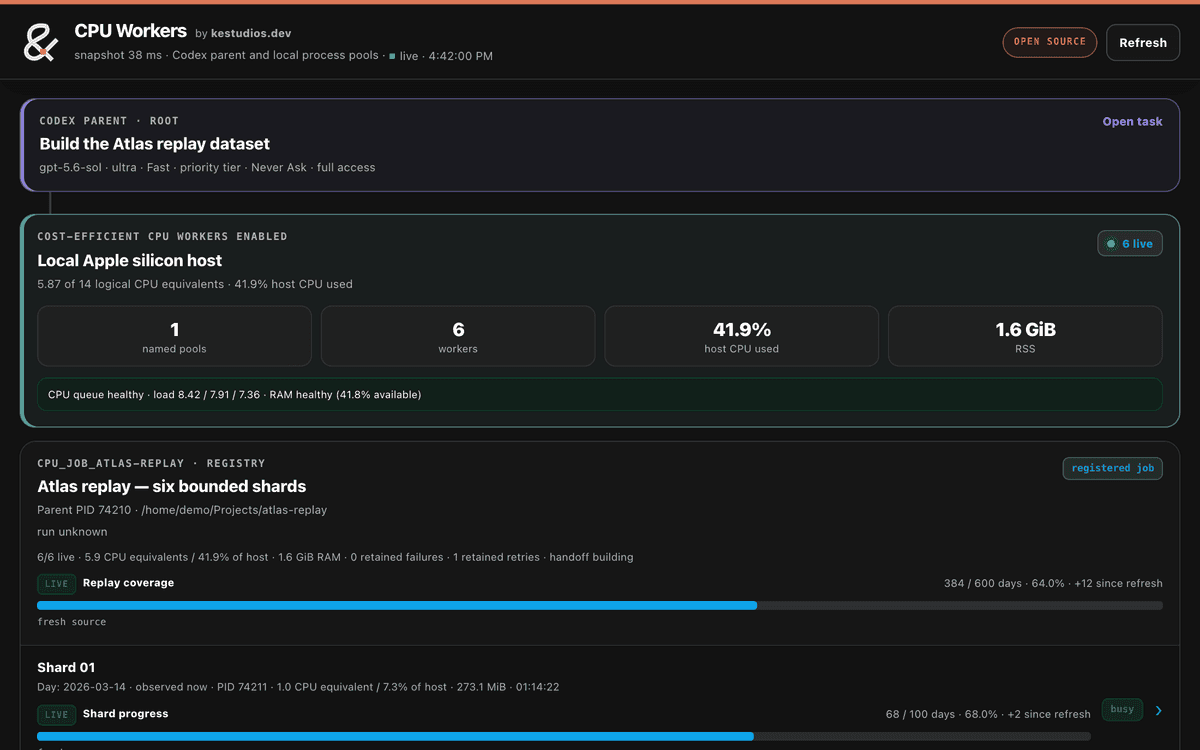Click the '6 live' status badge

tap(1130, 244)
